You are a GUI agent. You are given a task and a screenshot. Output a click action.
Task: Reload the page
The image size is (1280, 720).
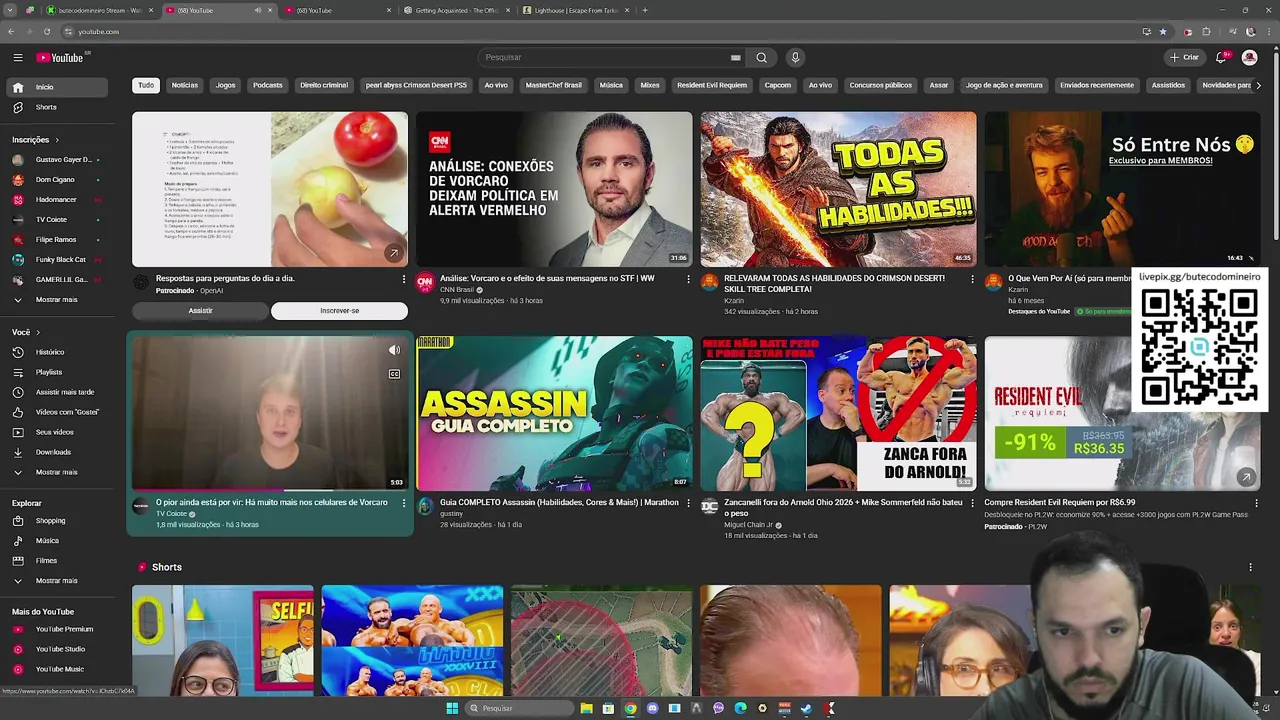click(x=46, y=31)
